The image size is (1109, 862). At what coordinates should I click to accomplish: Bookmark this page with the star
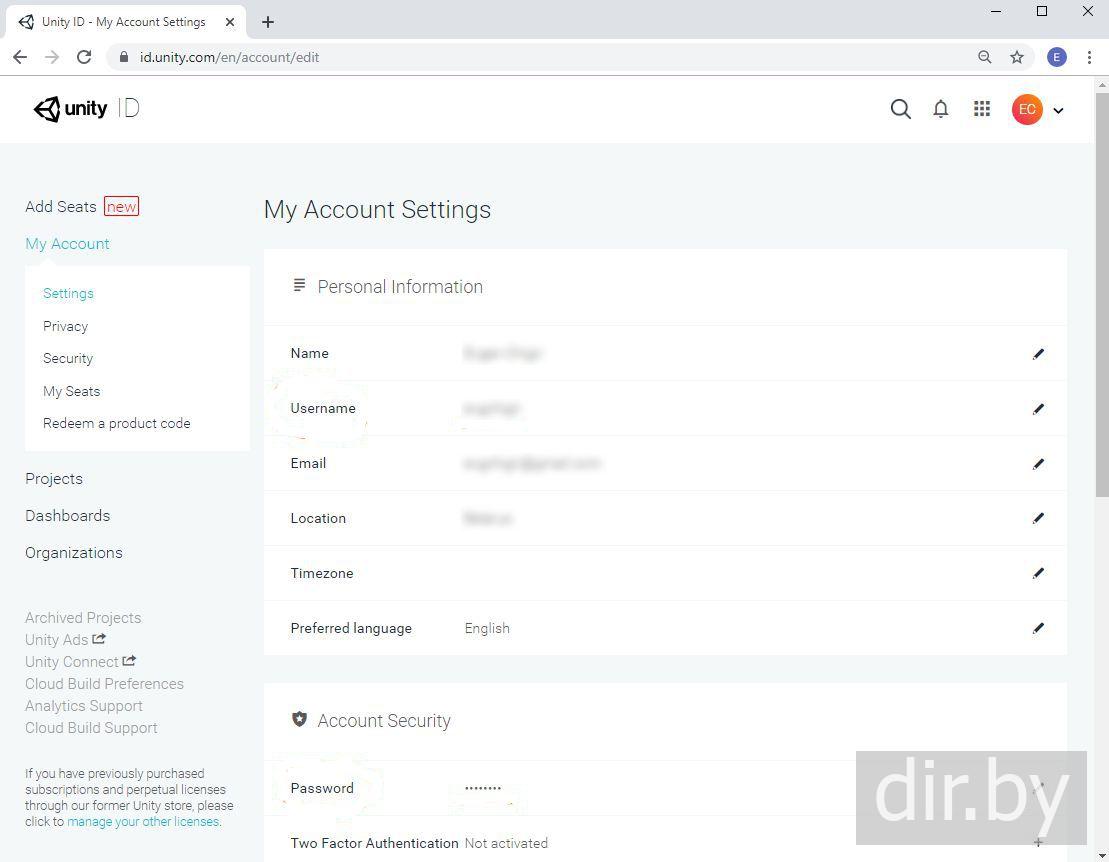tap(1017, 57)
